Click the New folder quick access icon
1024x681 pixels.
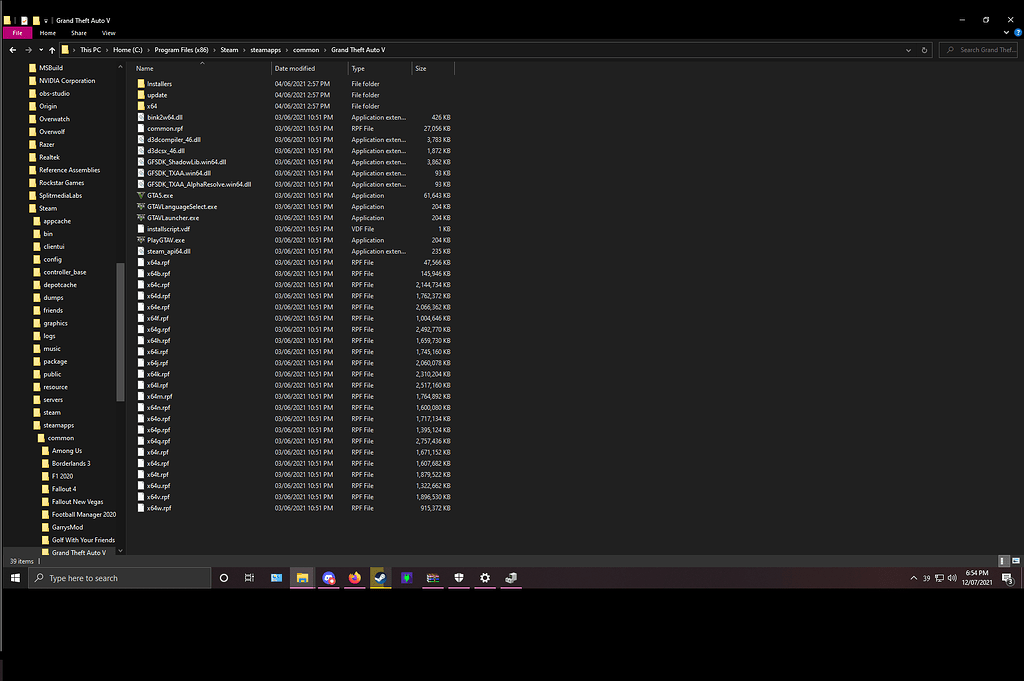(x=36, y=20)
